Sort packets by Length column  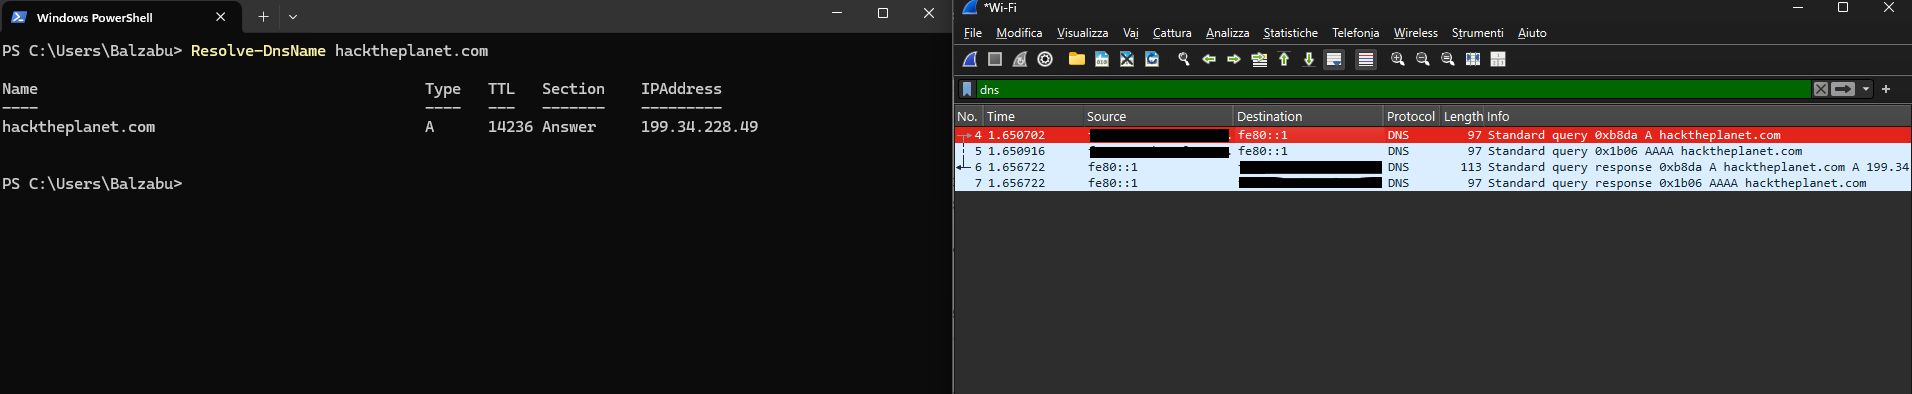[1463, 116]
